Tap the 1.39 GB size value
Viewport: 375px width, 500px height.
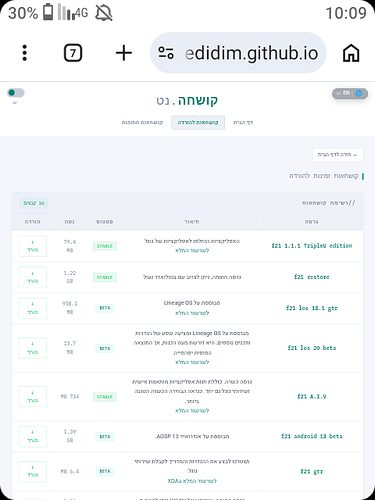coord(70,436)
